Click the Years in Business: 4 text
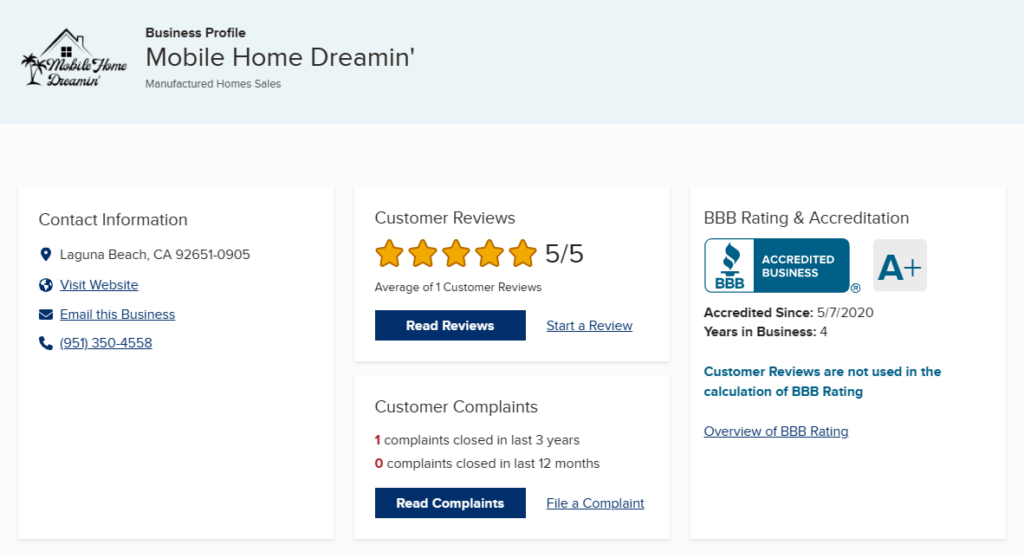The height and width of the screenshot is (558, 1024). (765, 331)
